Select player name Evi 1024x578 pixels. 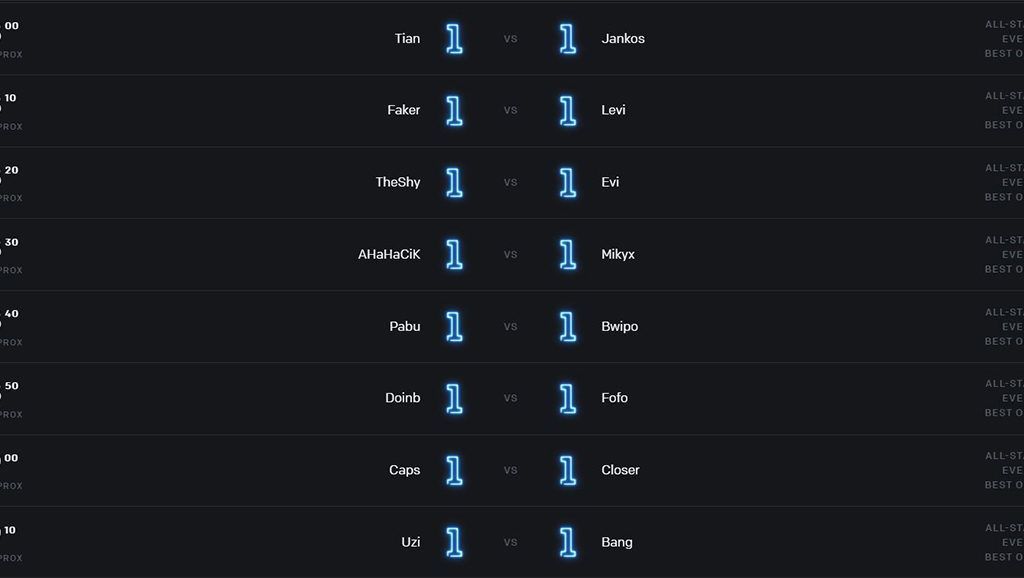pyautogui.click(x=610, y=182)
